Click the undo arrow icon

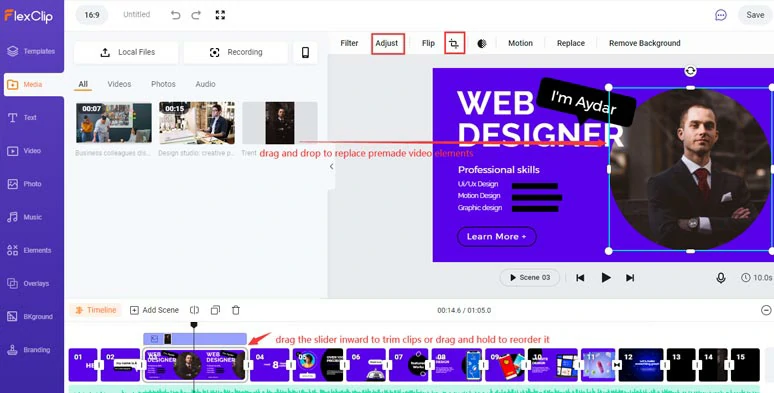[x=175, y=15]
